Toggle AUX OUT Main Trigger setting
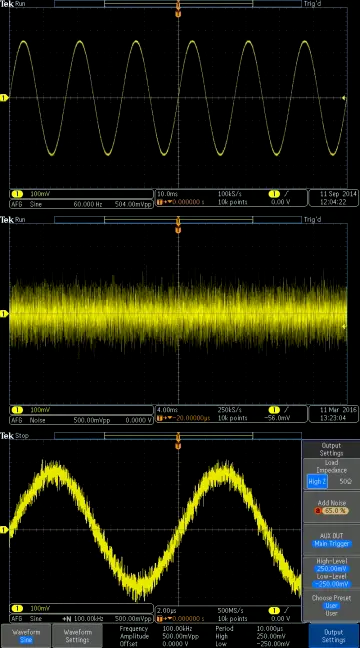The width and height of the screenshot is (360, 648). click(331, 540)
